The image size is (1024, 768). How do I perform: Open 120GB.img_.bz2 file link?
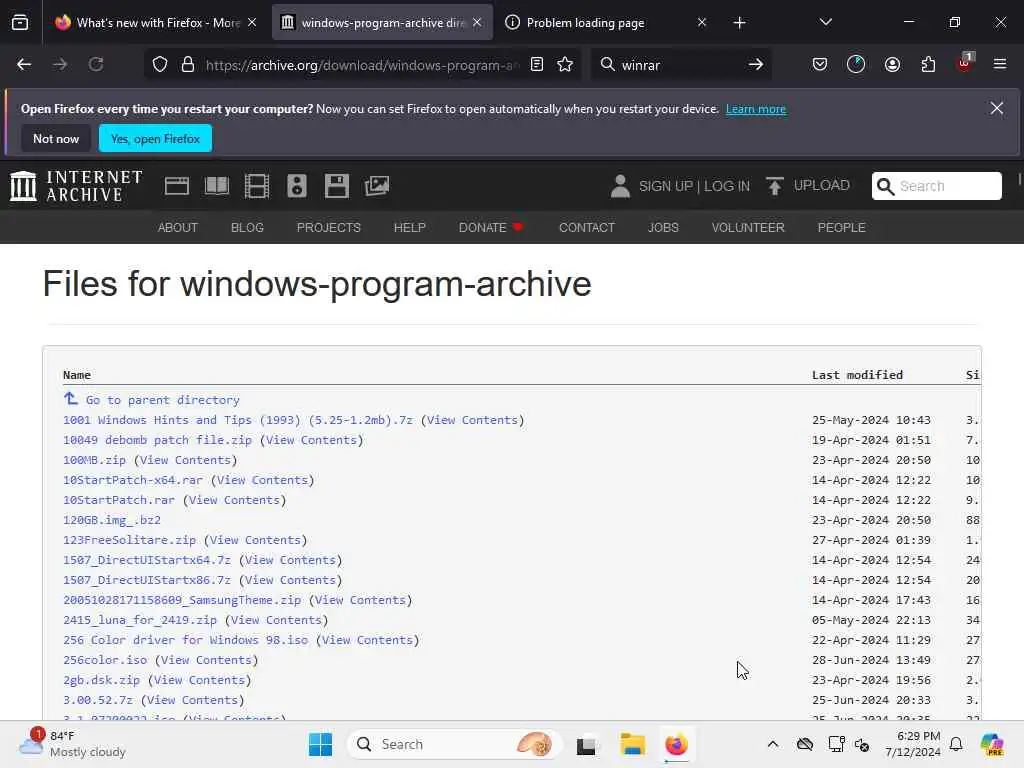pos(112,520)
